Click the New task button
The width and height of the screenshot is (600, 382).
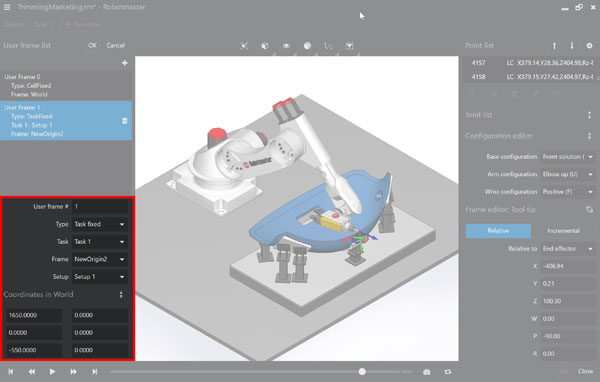[82, 24]
